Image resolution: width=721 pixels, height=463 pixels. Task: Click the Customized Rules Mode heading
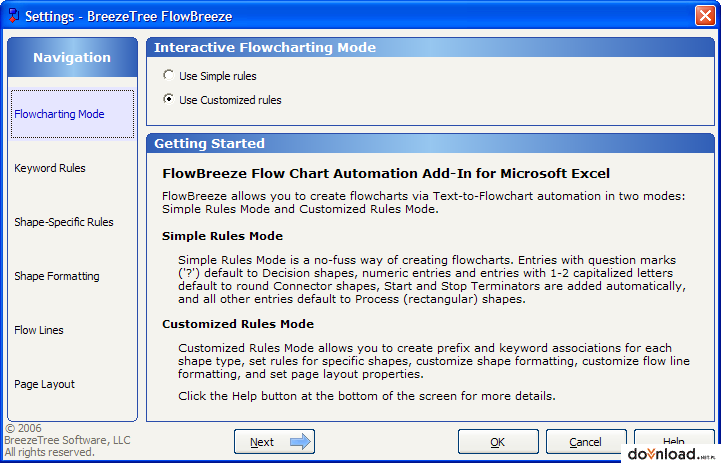coord(238,324)
